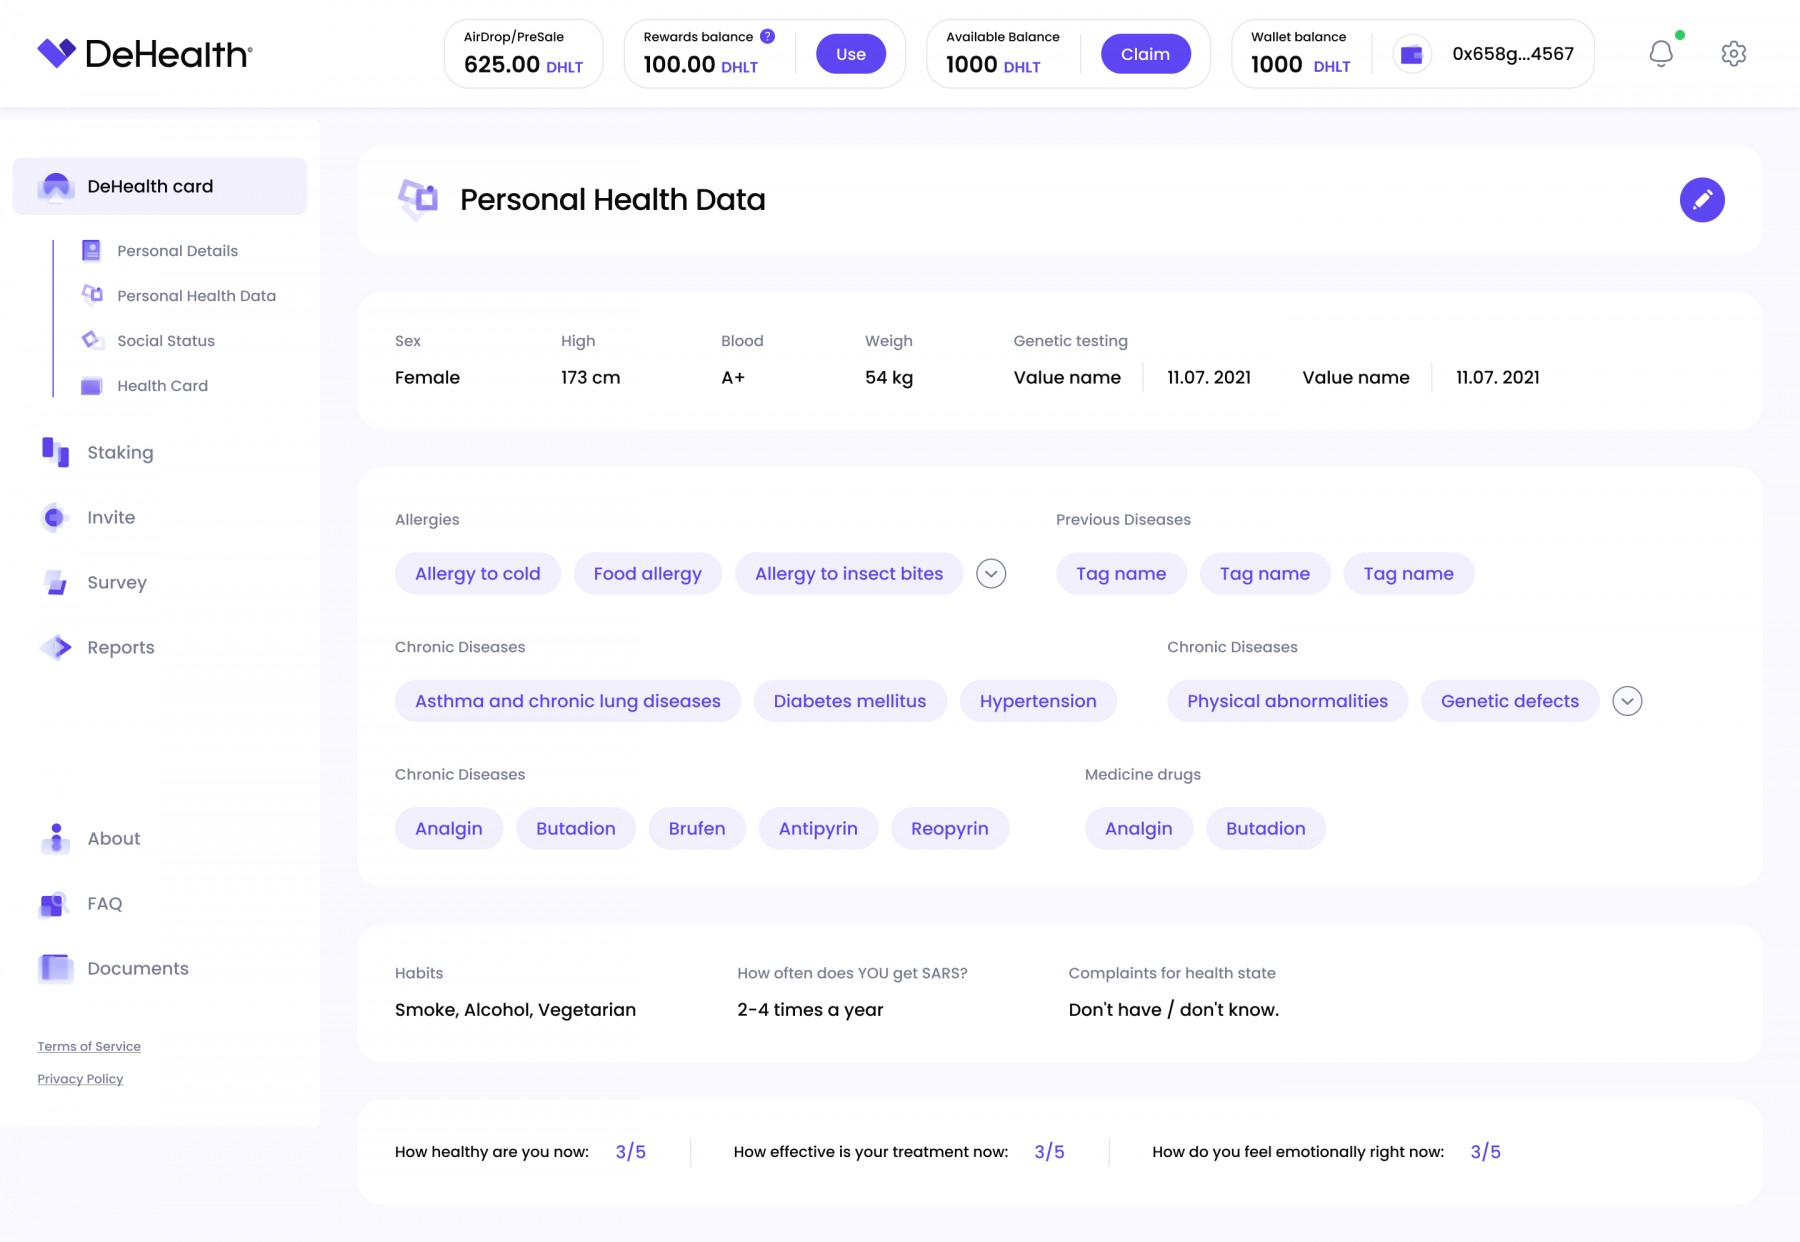
Task: Open notifications bell icon
Action: 1660,54
